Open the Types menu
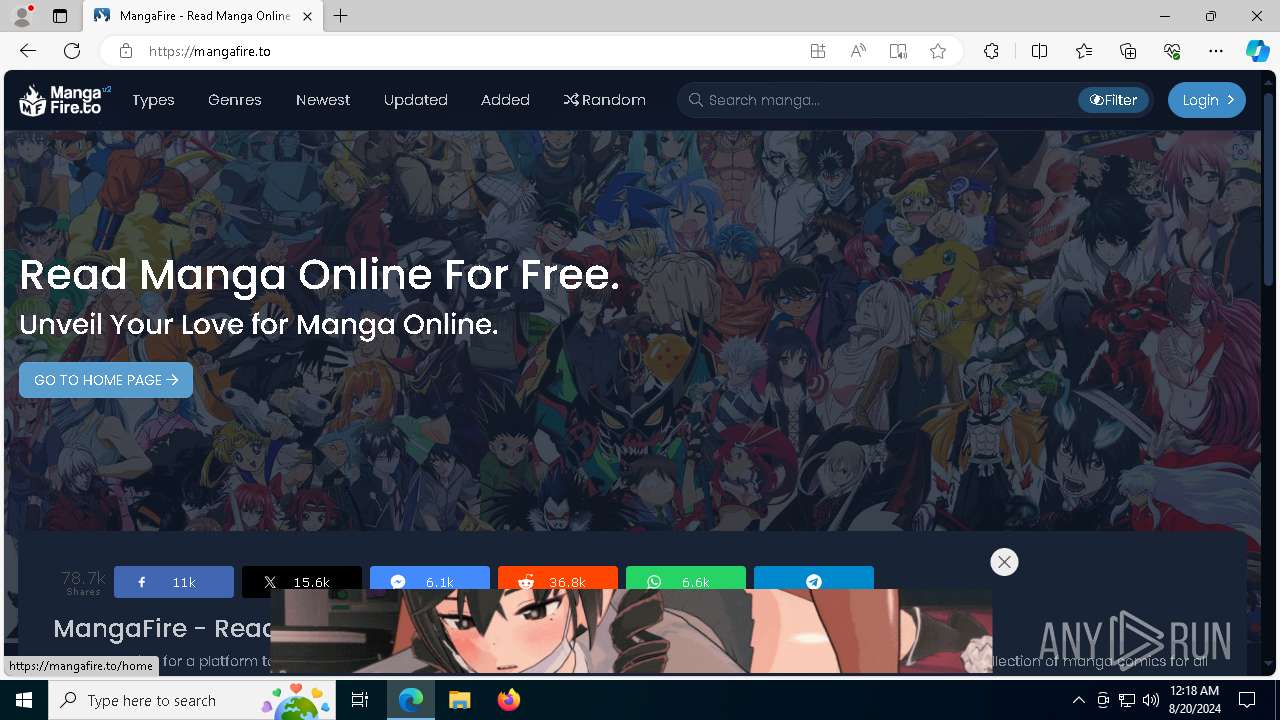This screenshot has height=720, width=1280. point(153,100)
